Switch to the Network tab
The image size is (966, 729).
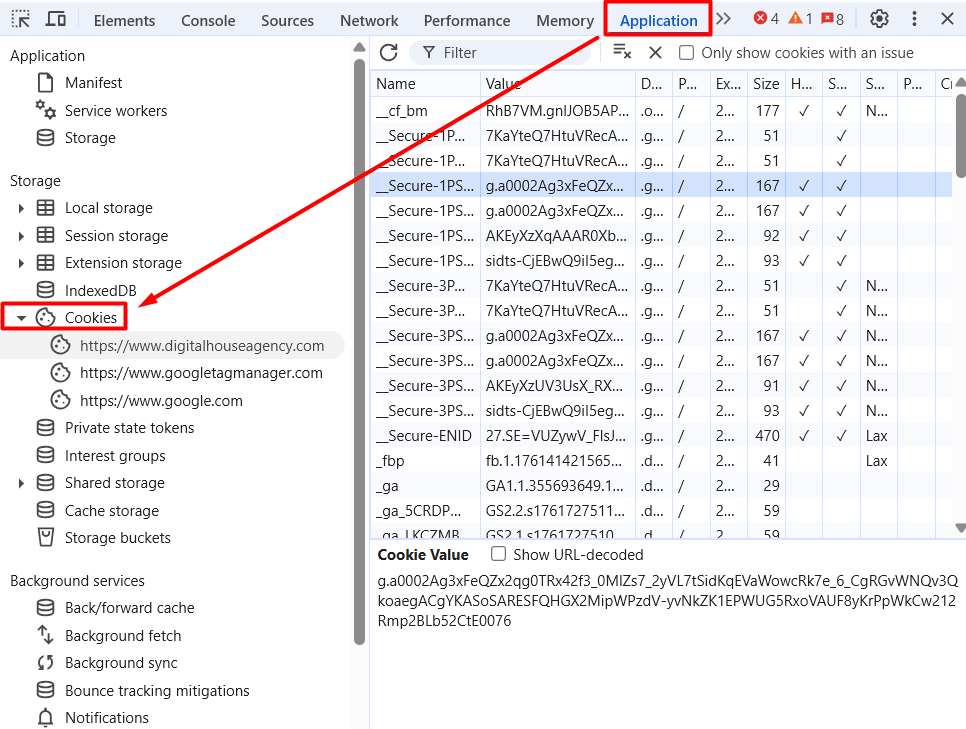(x=369, y=20)
